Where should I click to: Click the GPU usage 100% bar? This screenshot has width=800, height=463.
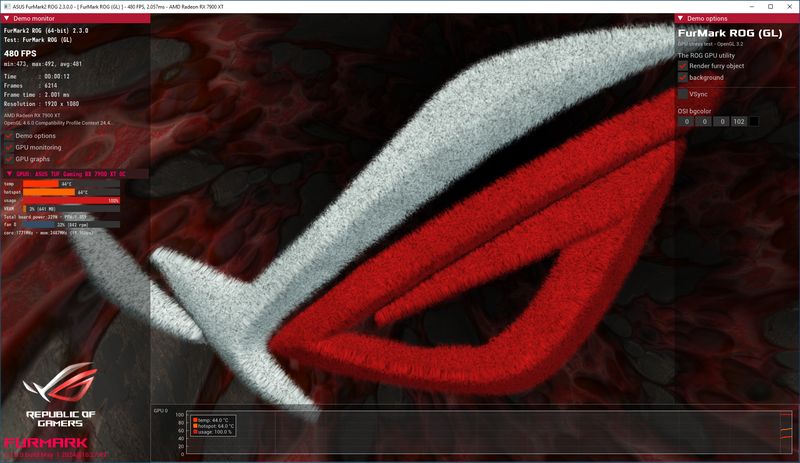click(71, 201)
